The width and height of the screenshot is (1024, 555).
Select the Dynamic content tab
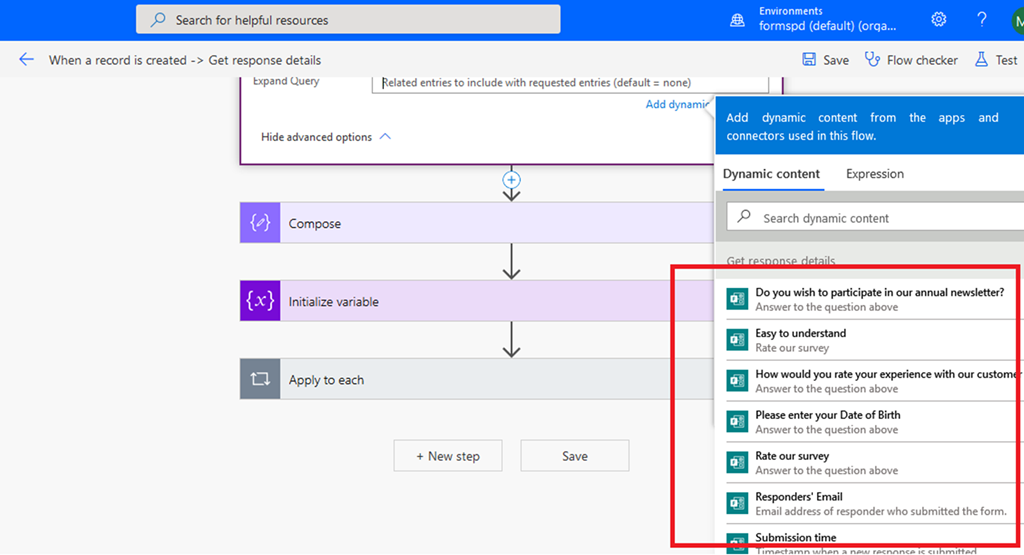771,174
